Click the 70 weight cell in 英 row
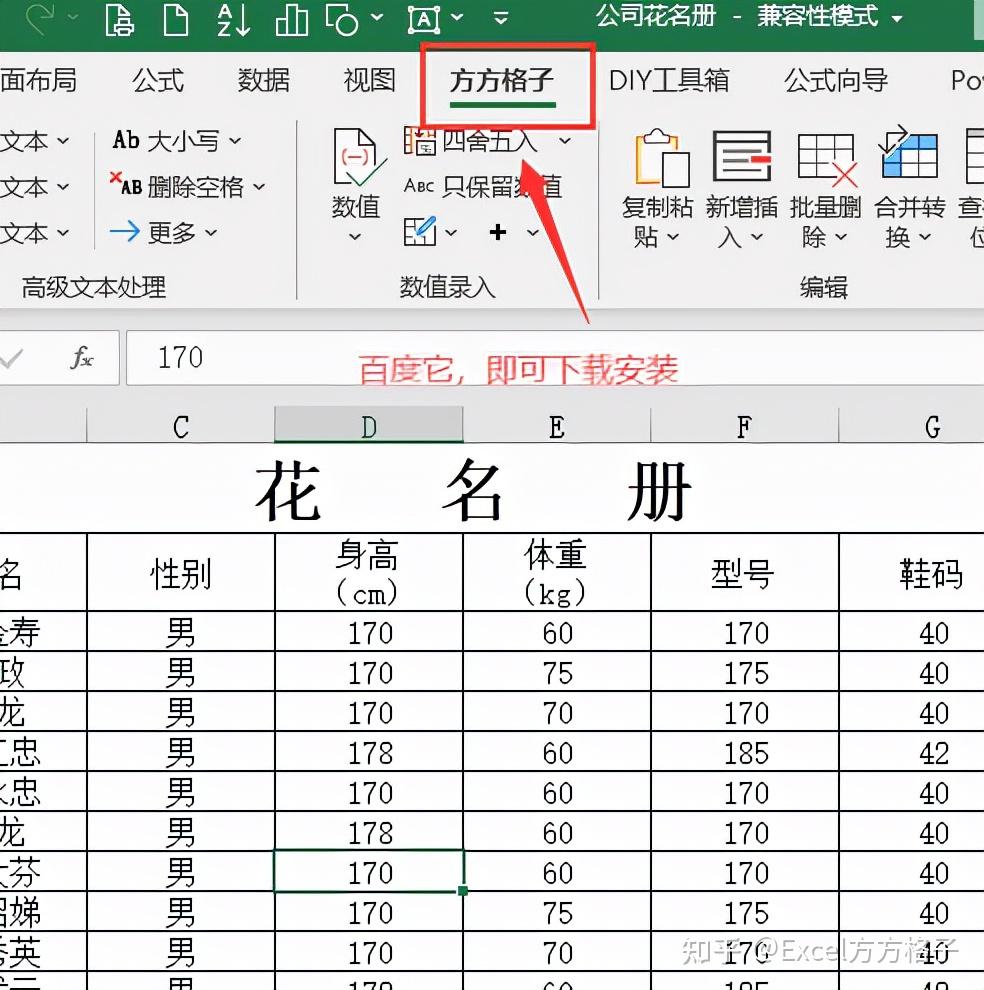 coord(556,951)
